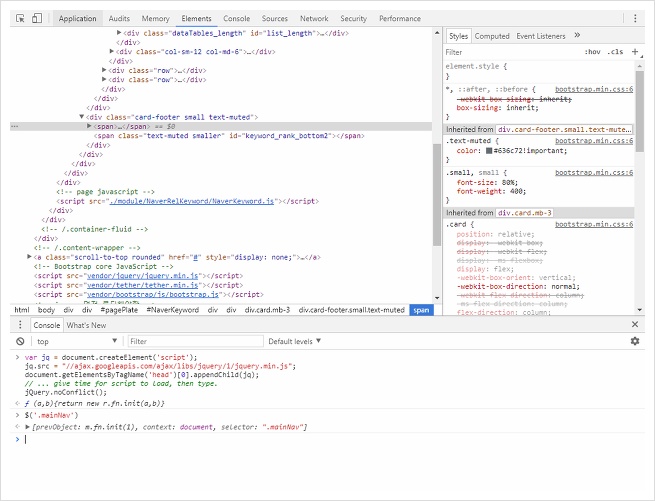The height and width of the screenshot is (501, 655).
Task: Toggle the .cls classes panel
Action: point(615,52)
